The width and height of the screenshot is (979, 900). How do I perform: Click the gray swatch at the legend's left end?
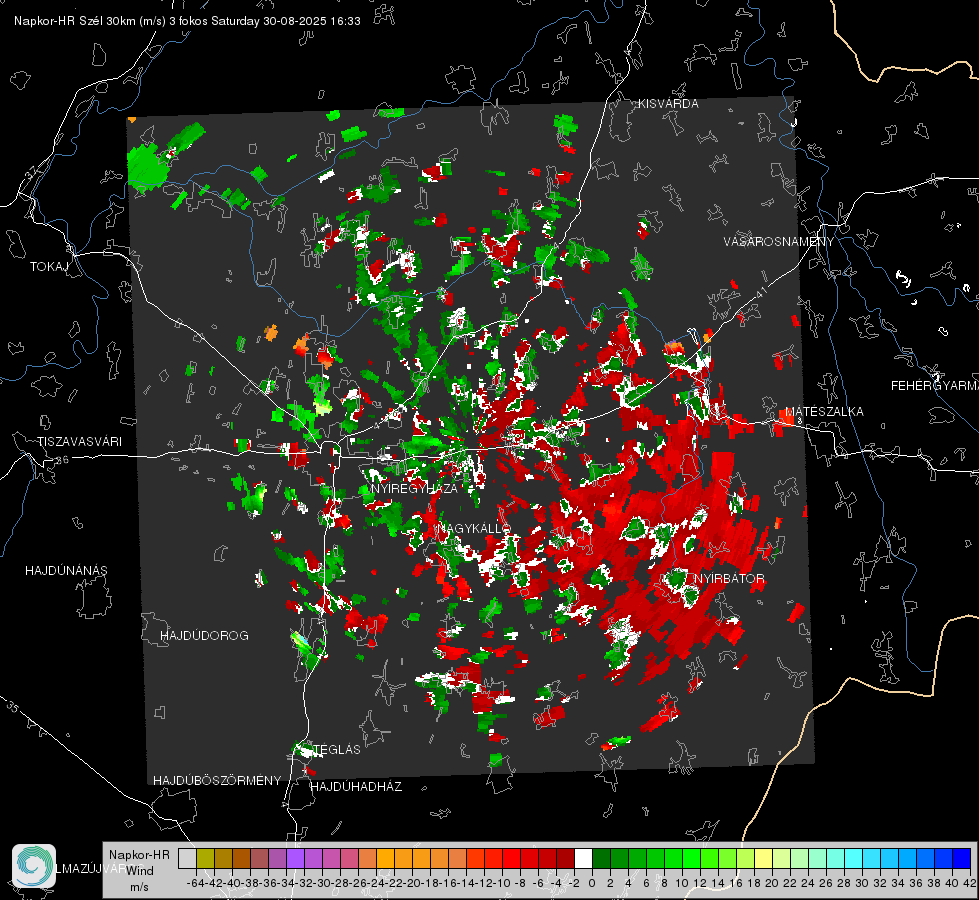pos(187,858)
